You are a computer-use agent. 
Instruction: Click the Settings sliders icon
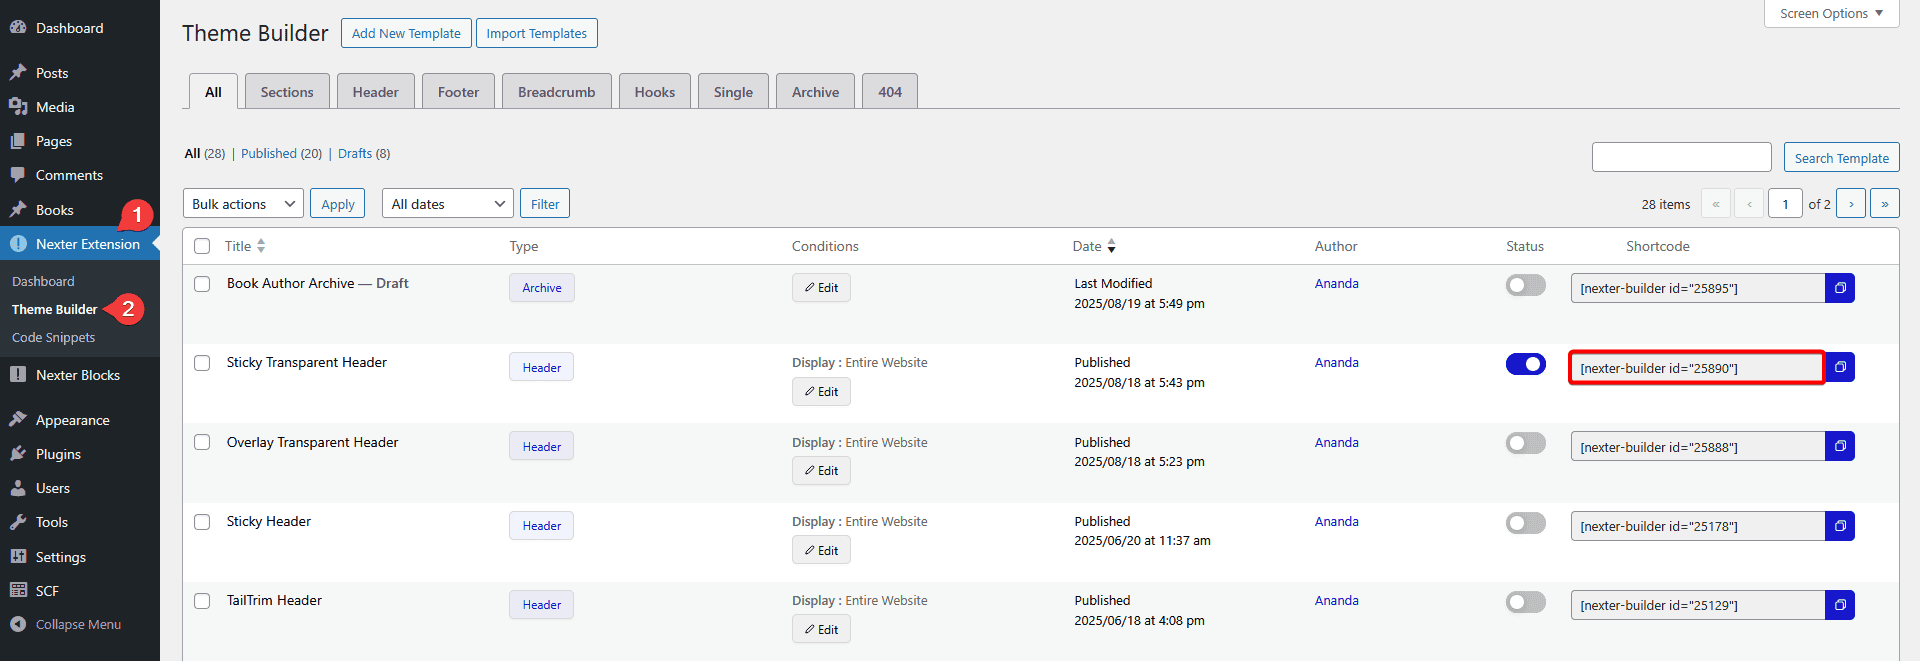point(18,557)
